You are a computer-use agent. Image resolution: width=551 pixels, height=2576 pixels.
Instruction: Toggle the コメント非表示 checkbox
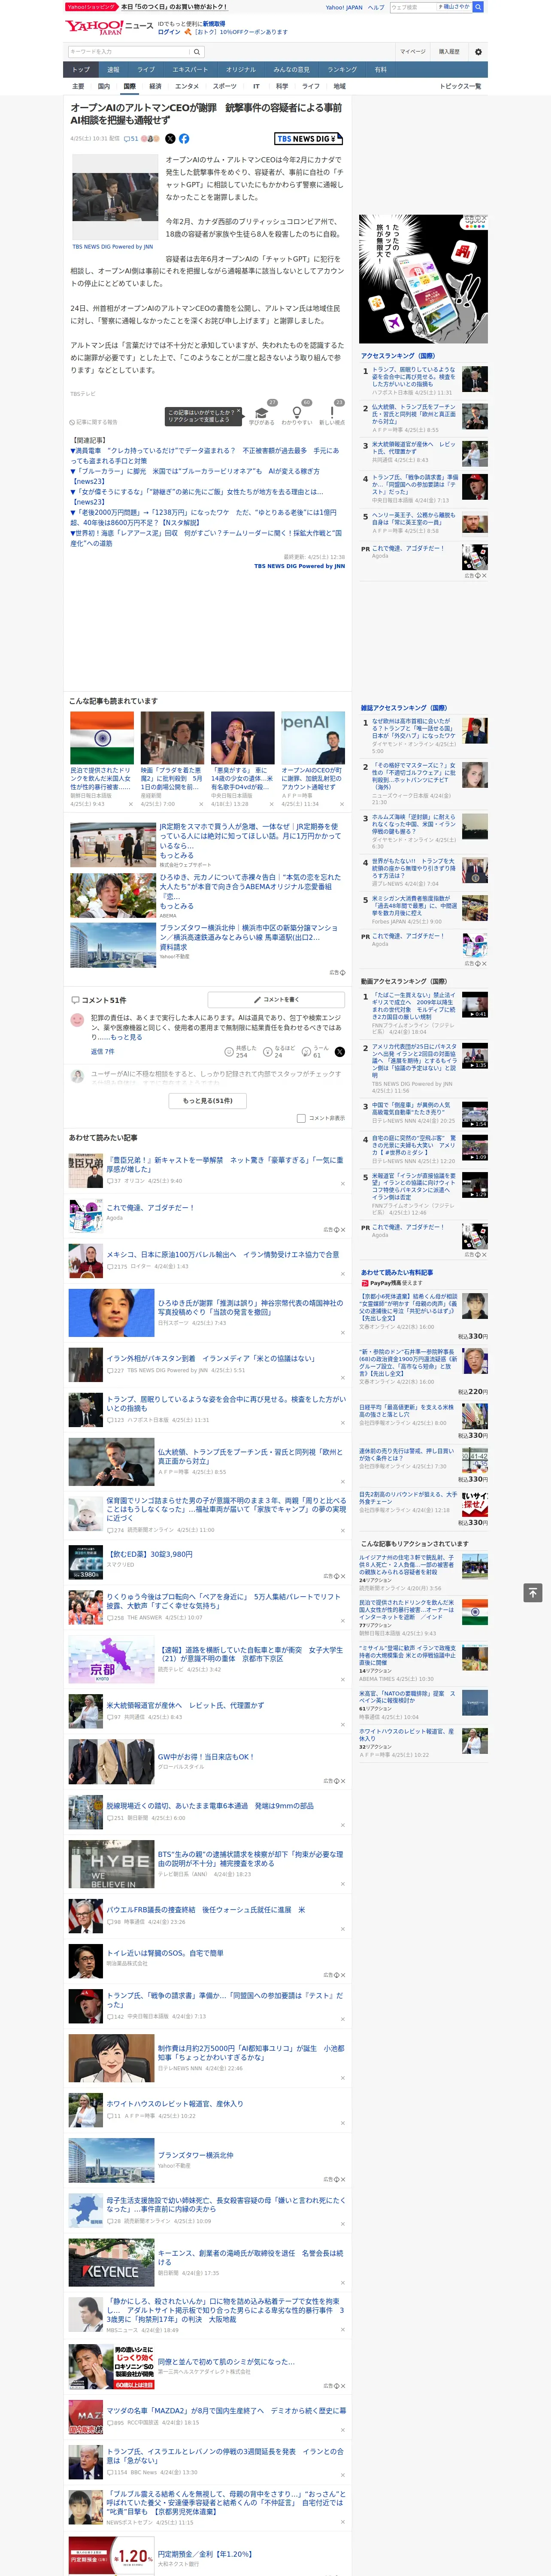pos(301,1118)
